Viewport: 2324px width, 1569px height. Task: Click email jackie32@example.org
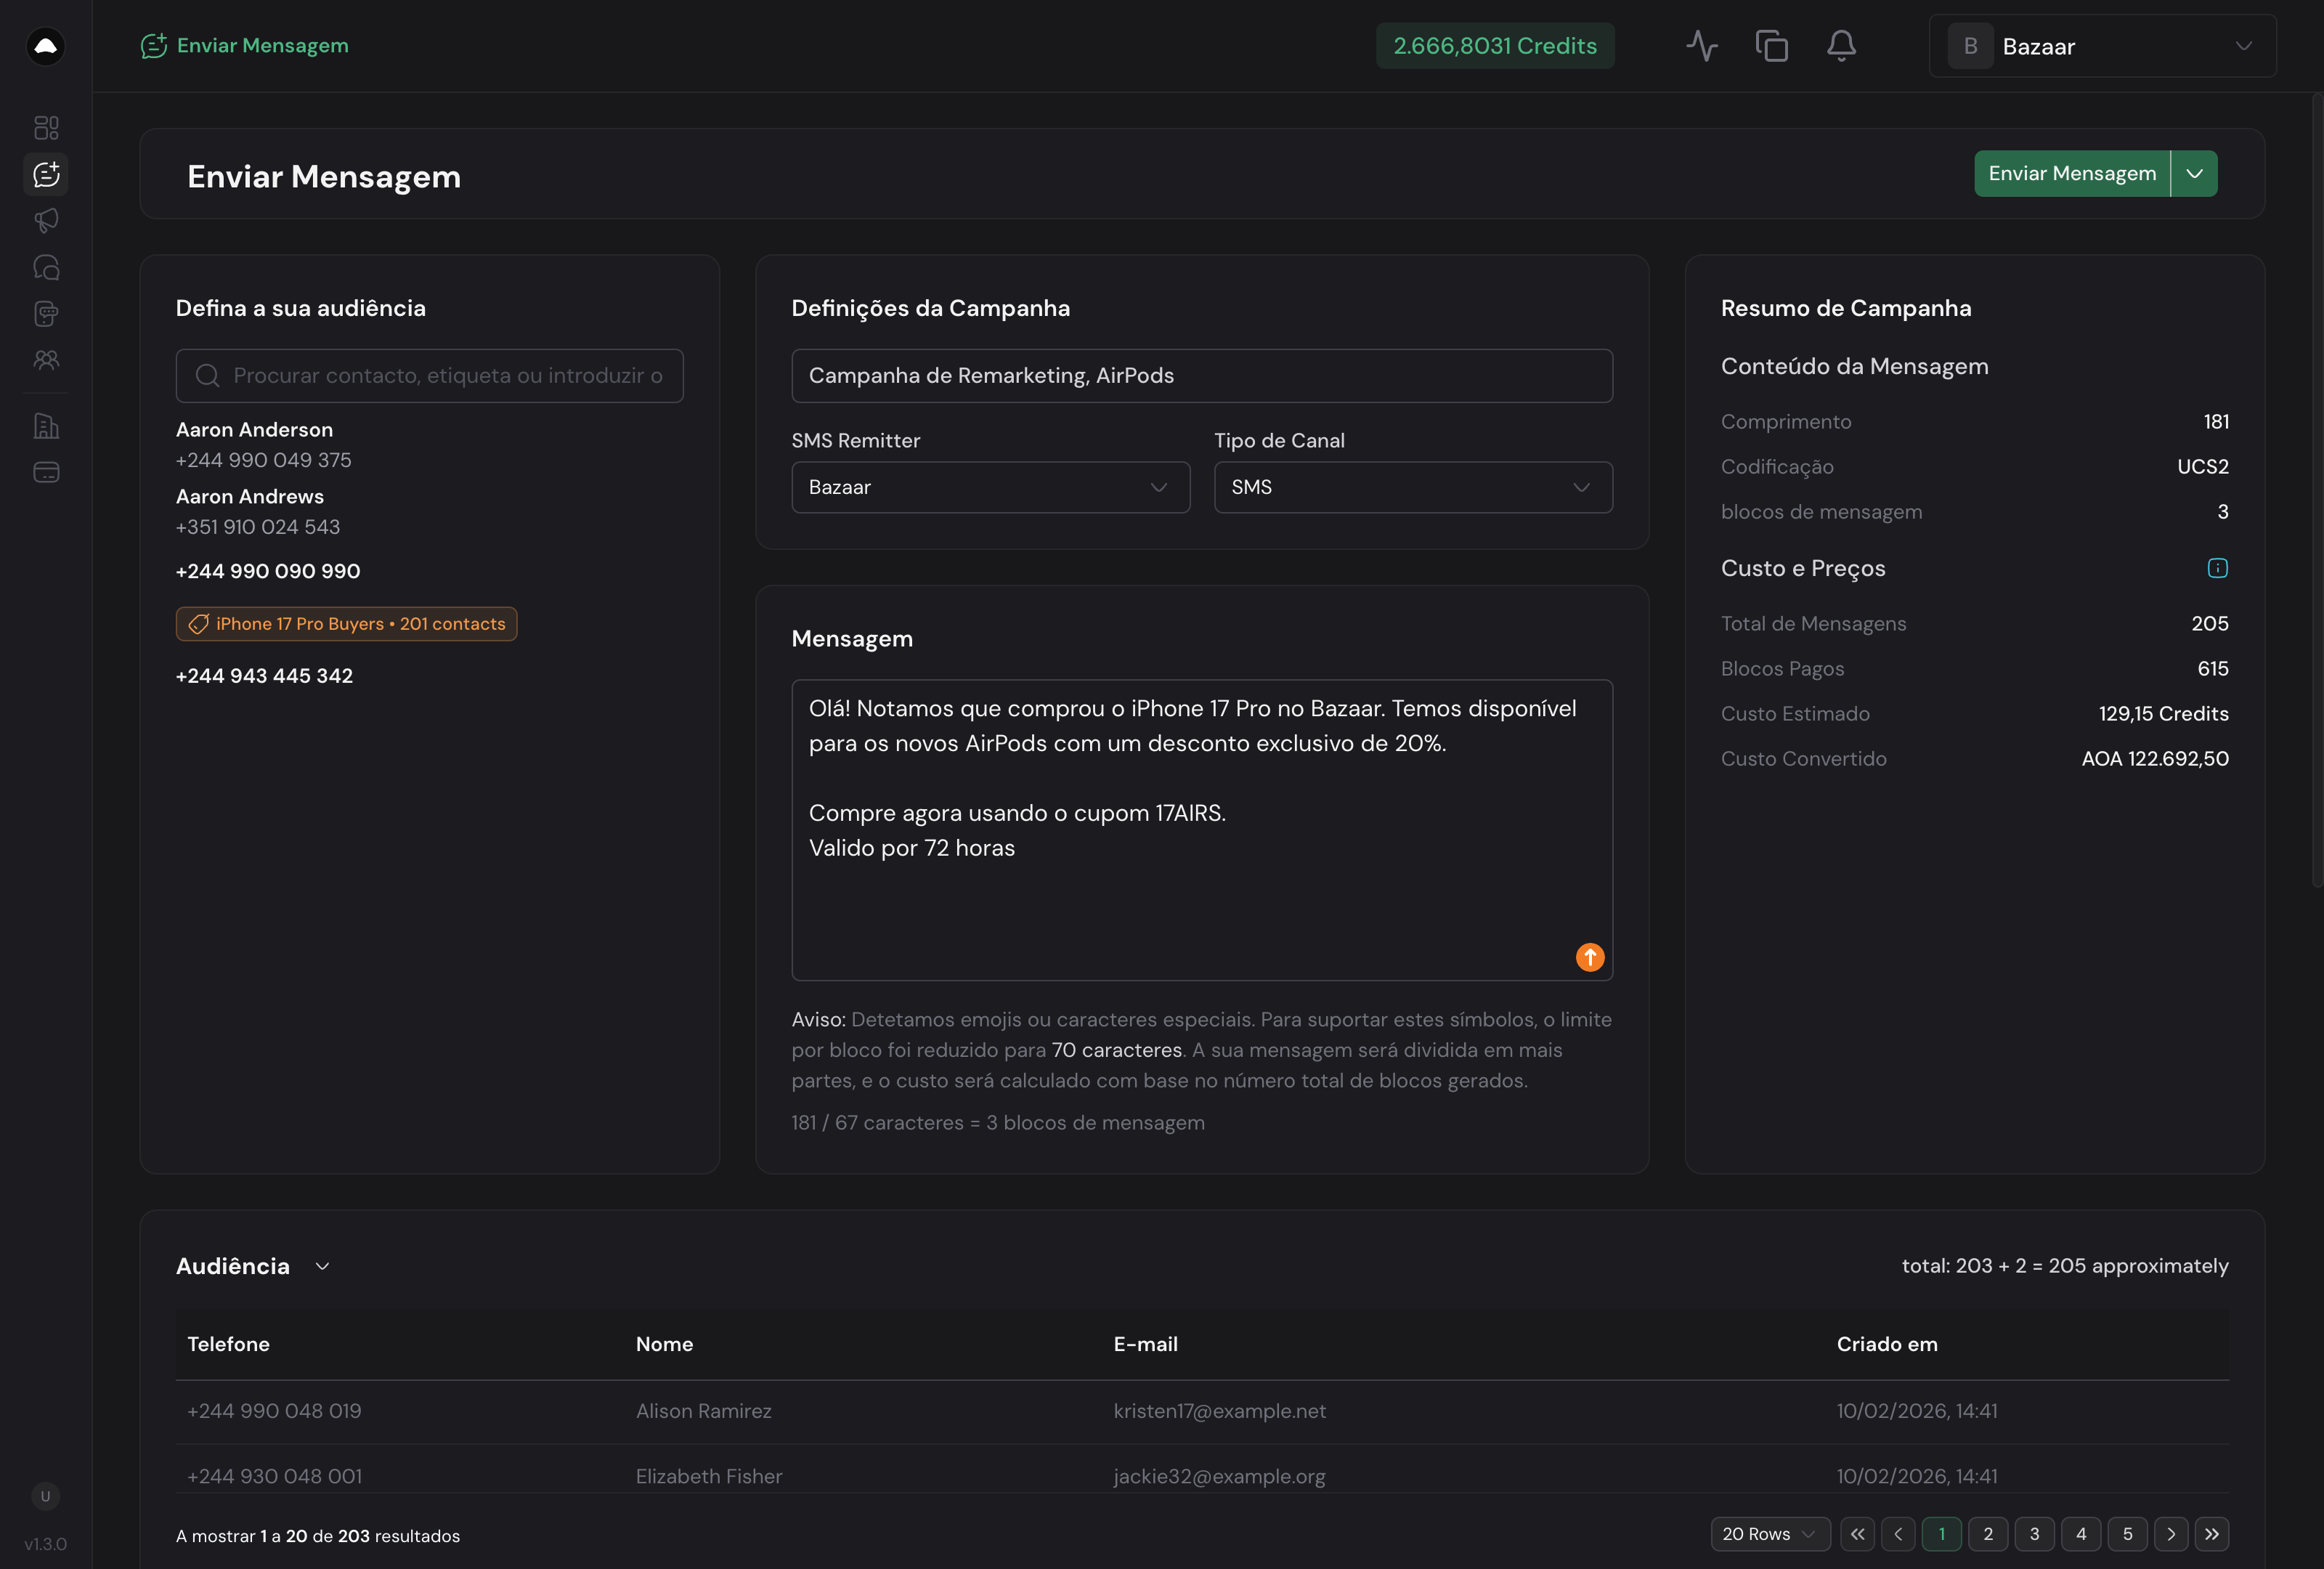[x=1220, y=1477]
